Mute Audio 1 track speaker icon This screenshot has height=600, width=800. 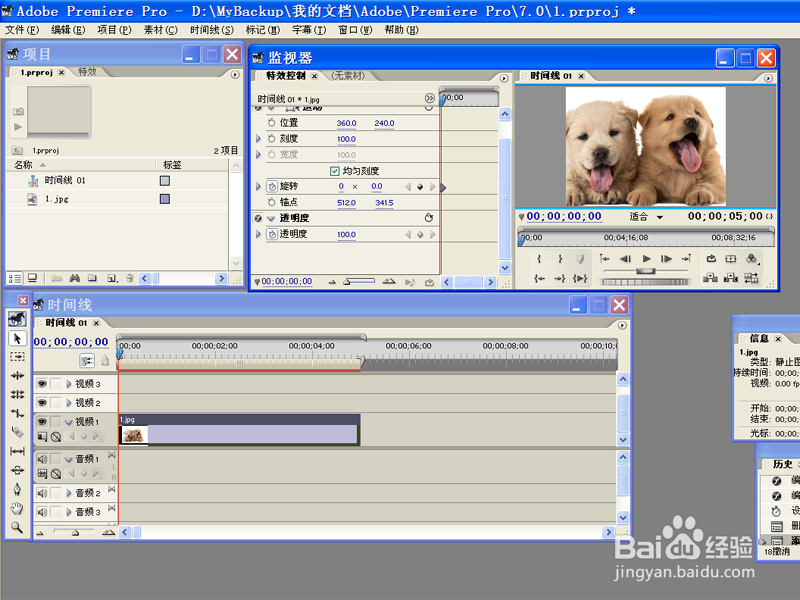point(42,459)
